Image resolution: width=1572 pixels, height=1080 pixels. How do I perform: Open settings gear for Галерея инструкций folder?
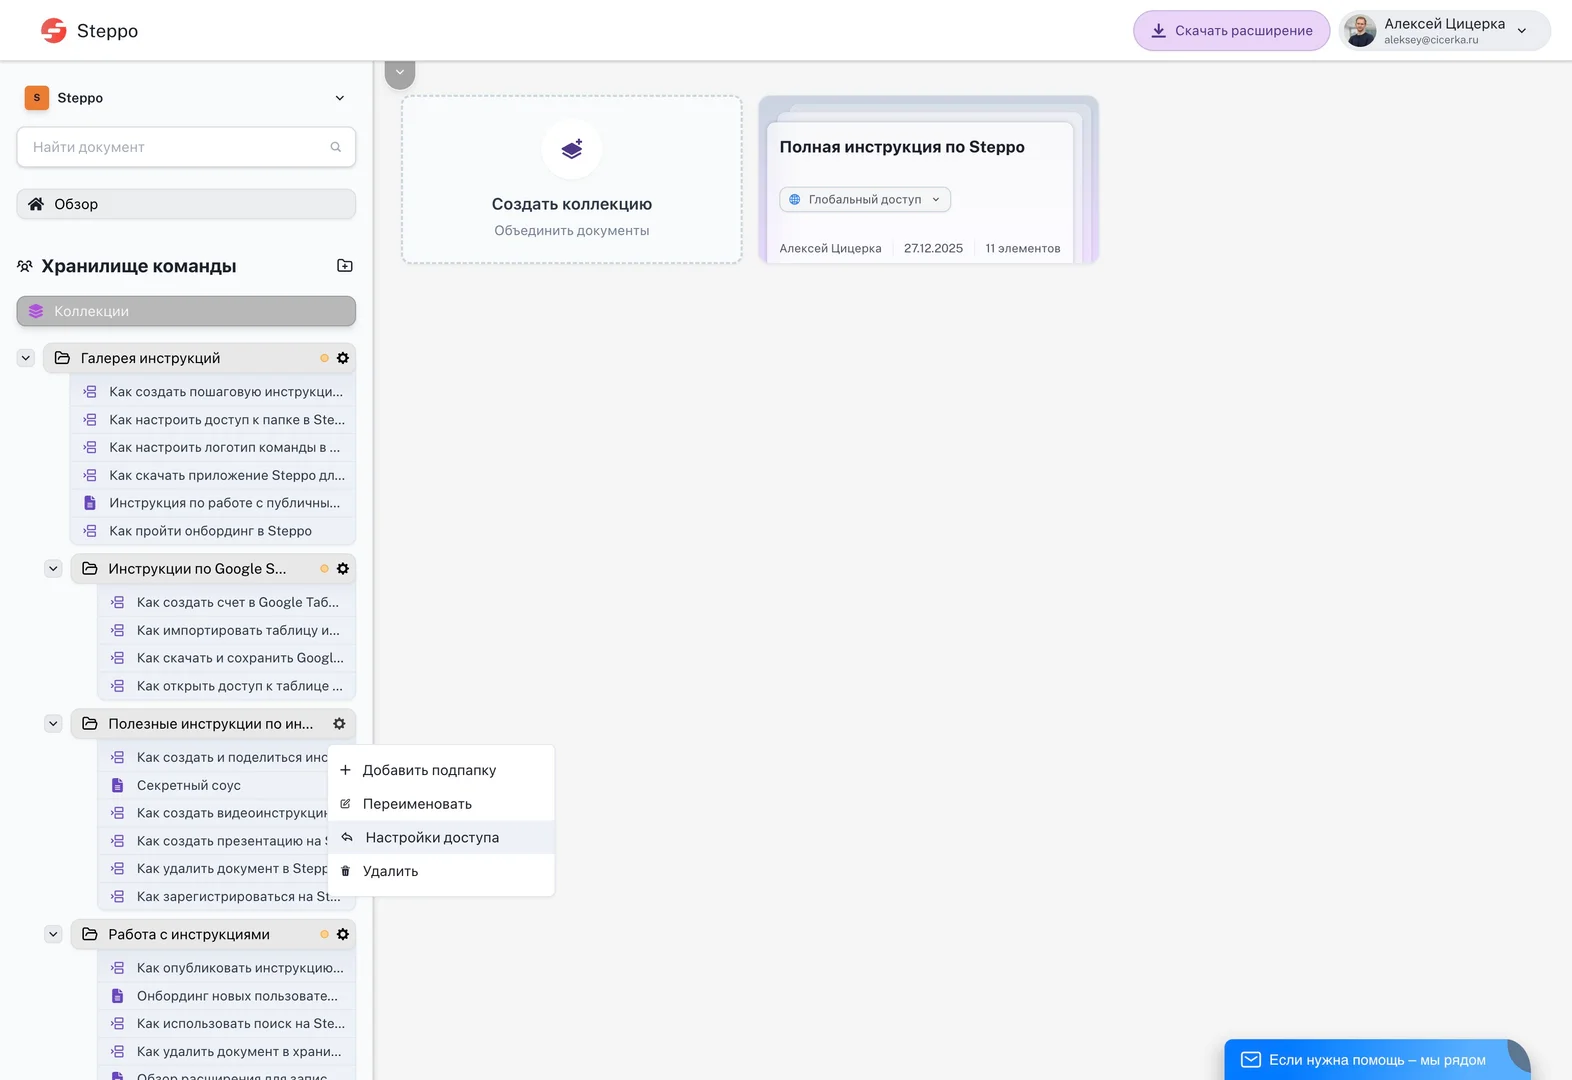[343, 358]
